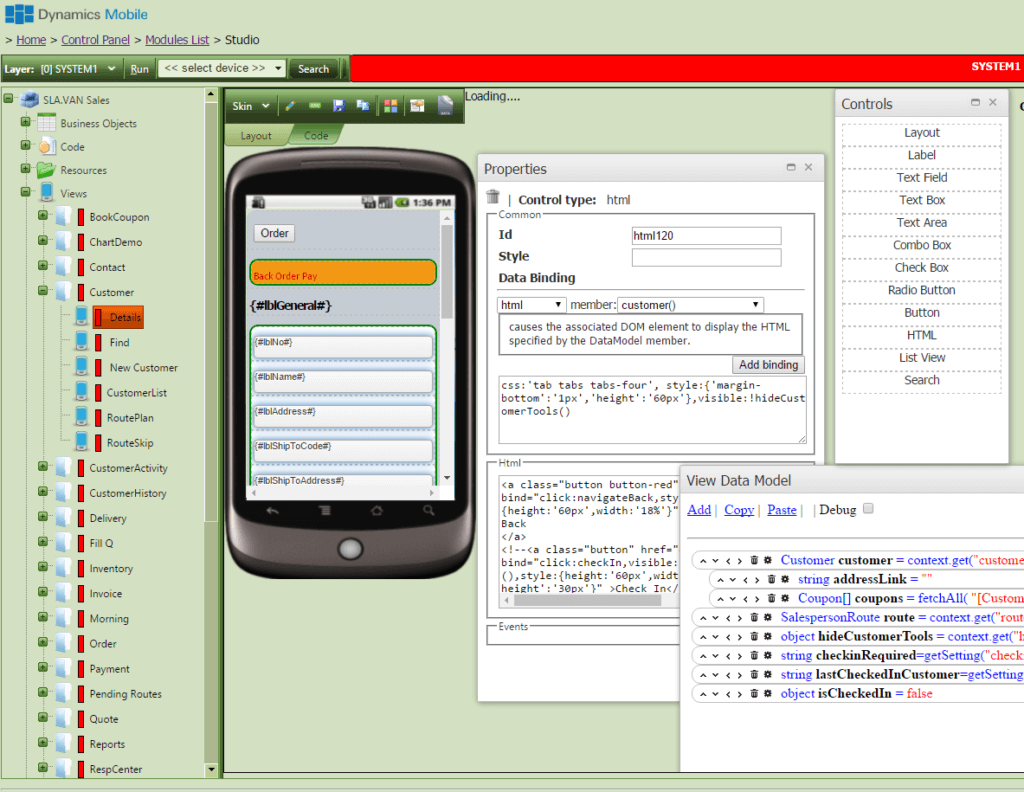1024x792 pixels.
Task: Move the addressLink row up
Action: (x=720, y=580)
